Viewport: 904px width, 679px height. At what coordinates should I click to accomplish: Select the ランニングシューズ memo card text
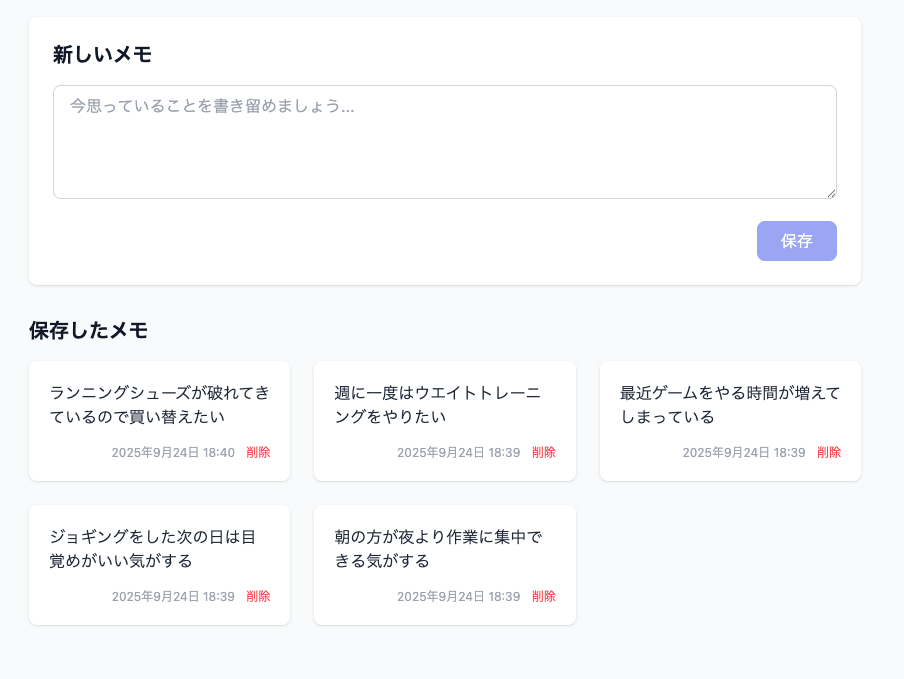tap(160, 405)
